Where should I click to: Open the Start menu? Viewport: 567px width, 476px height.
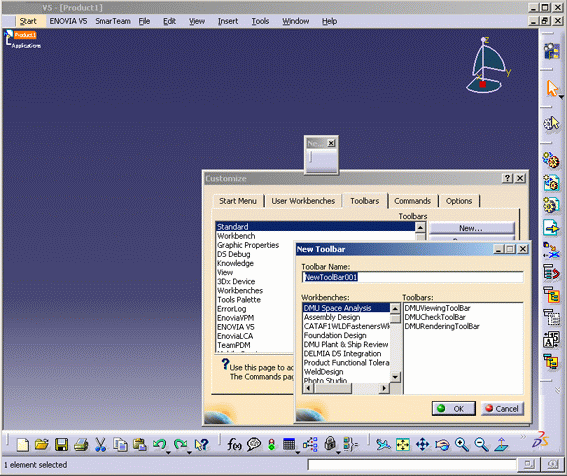click(x=28, y=21)
